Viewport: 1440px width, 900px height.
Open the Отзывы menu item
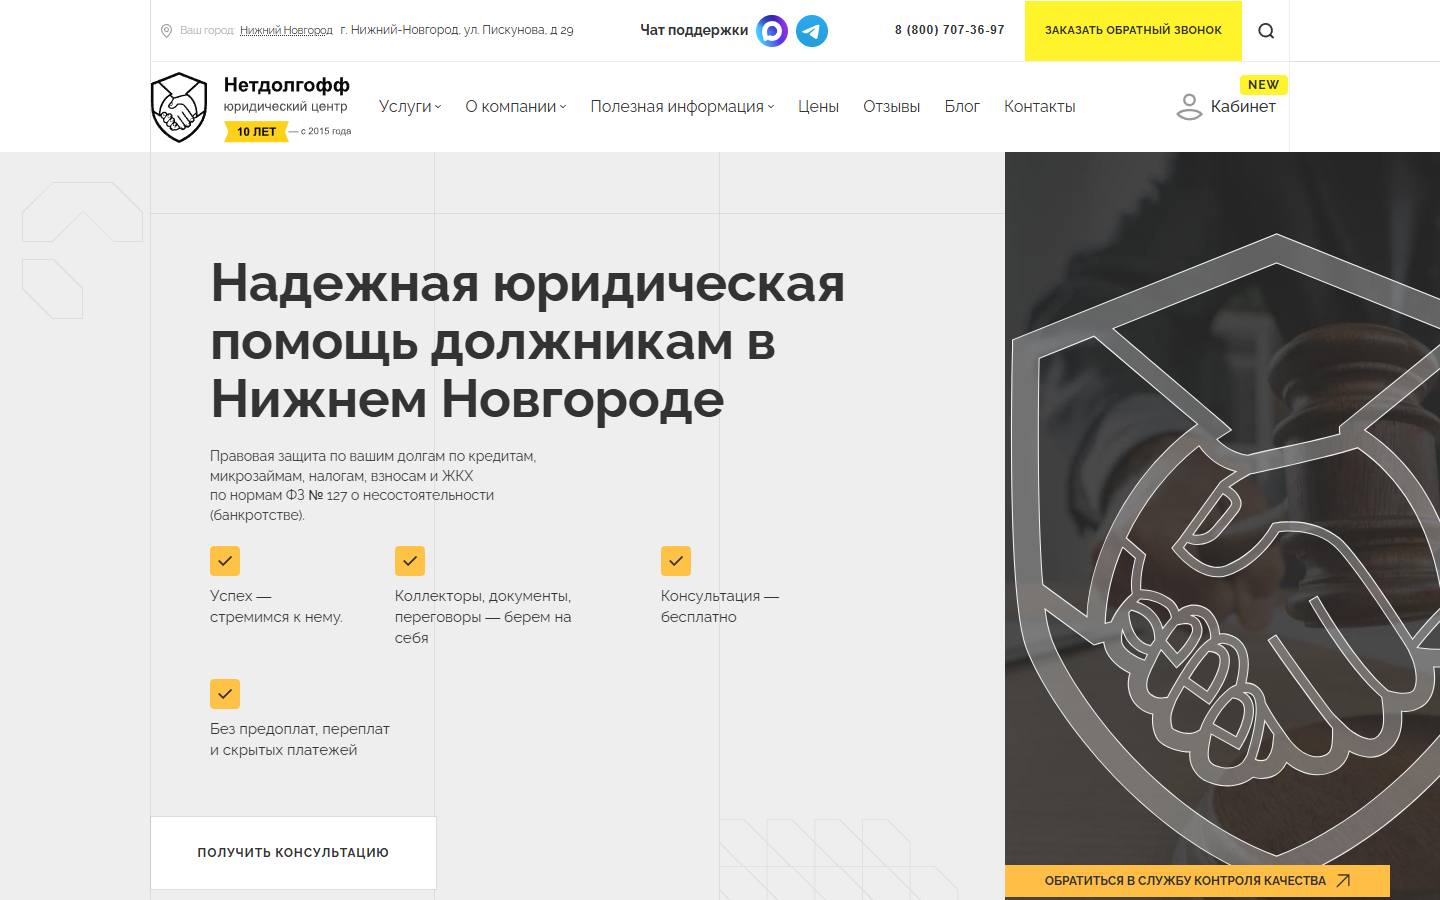point(891,107)
